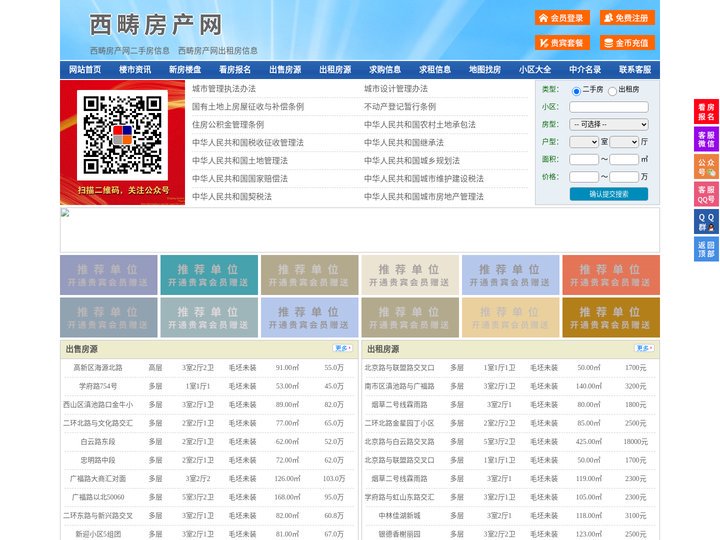Open the 中华人民共和国契税法 link
720x540 pixels.
point(232,197)
